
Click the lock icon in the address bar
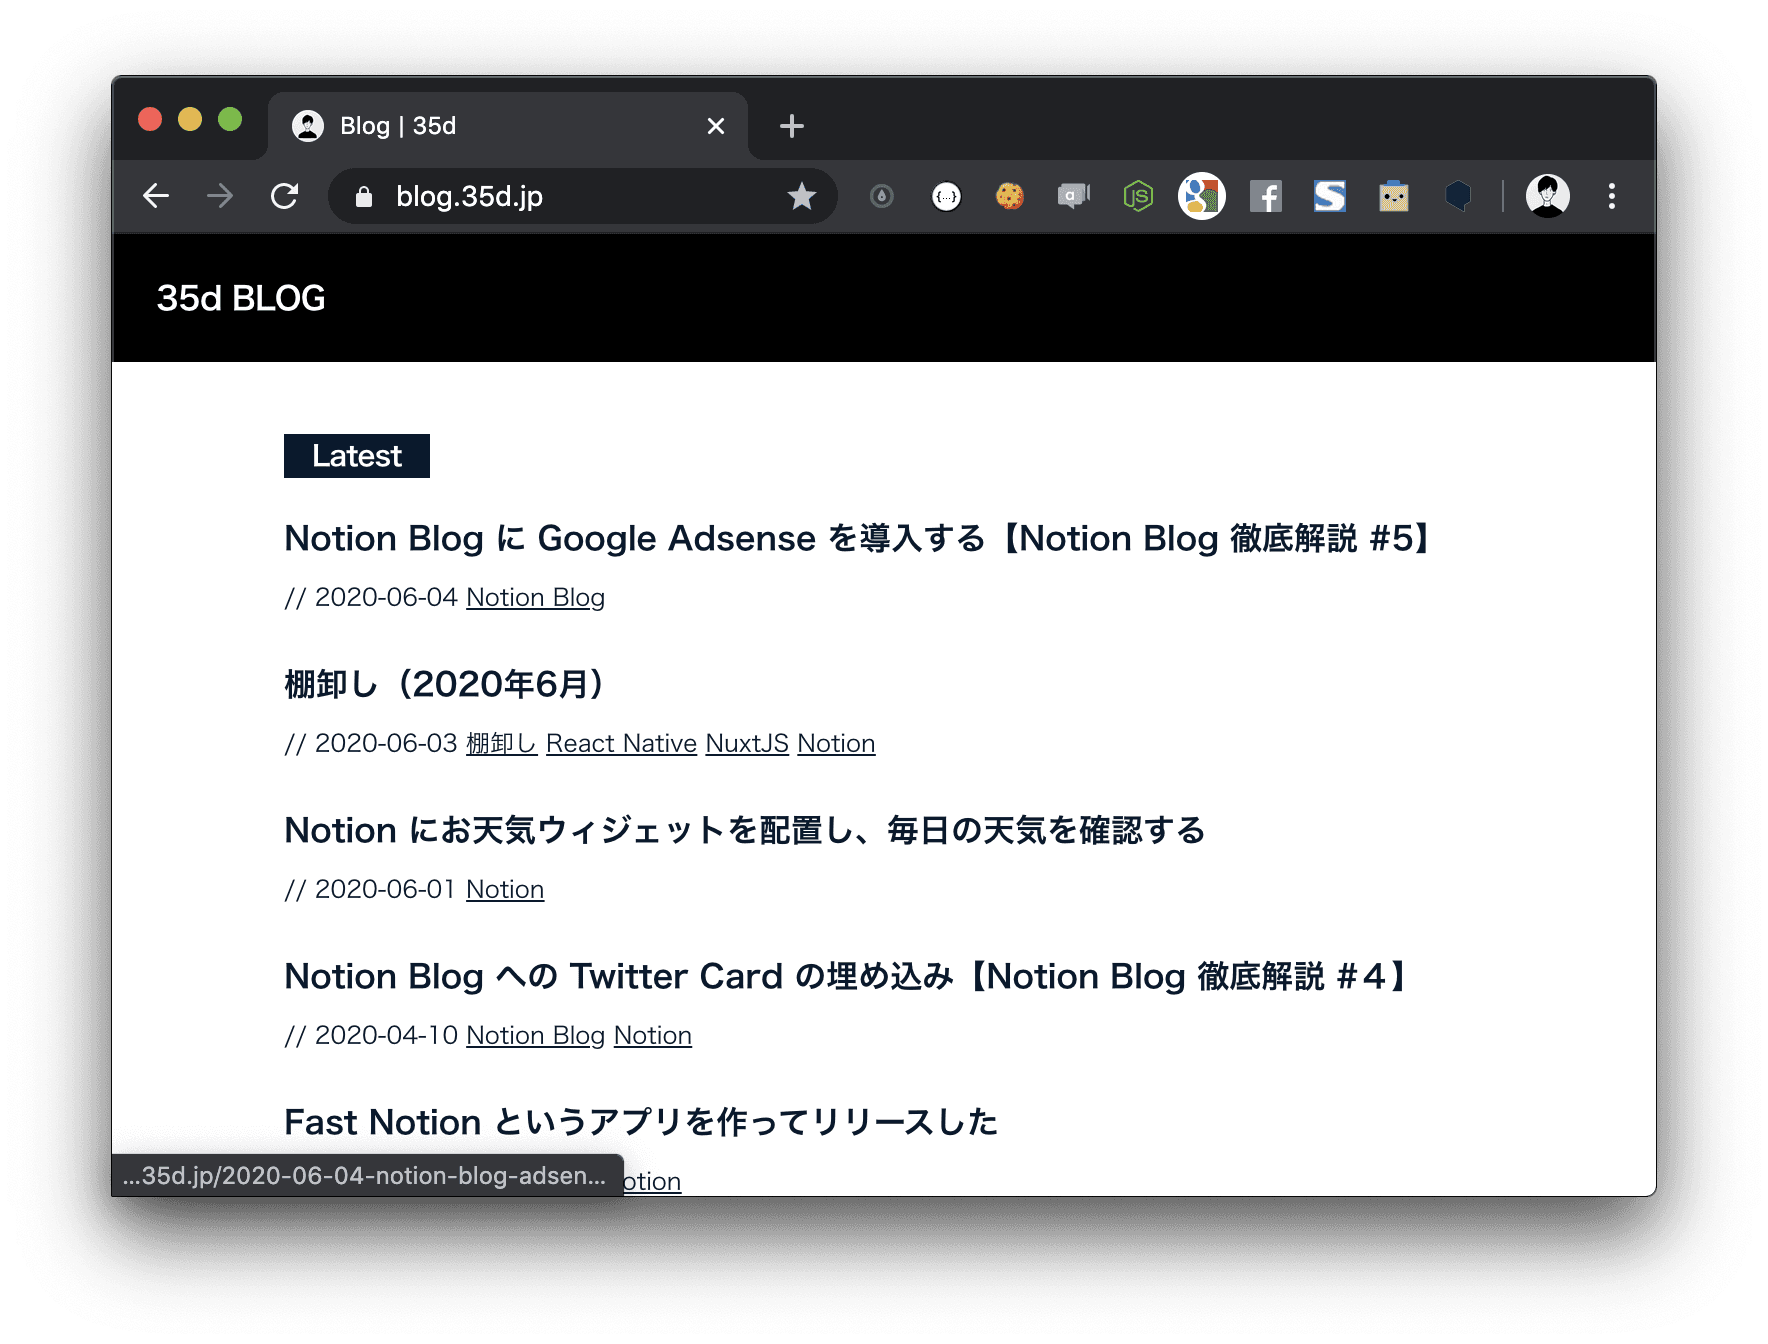click(x=364, y=197)
